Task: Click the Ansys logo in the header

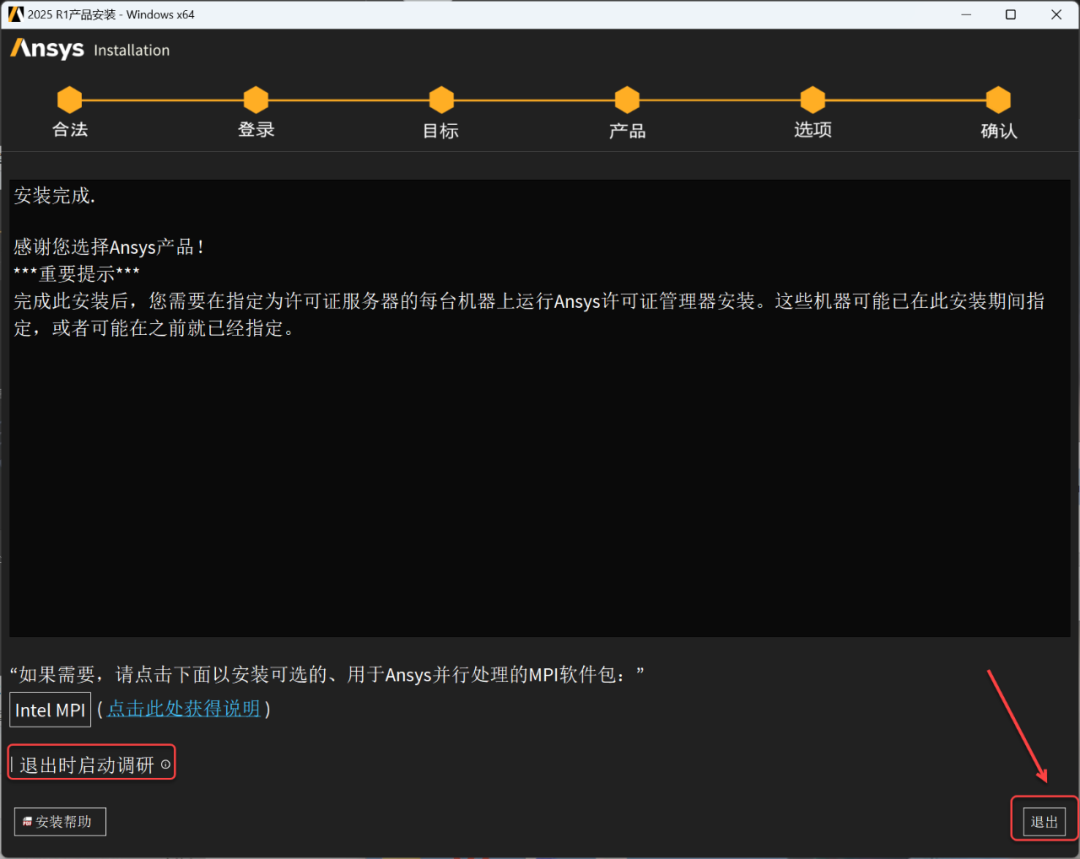Action: point(47,49)
